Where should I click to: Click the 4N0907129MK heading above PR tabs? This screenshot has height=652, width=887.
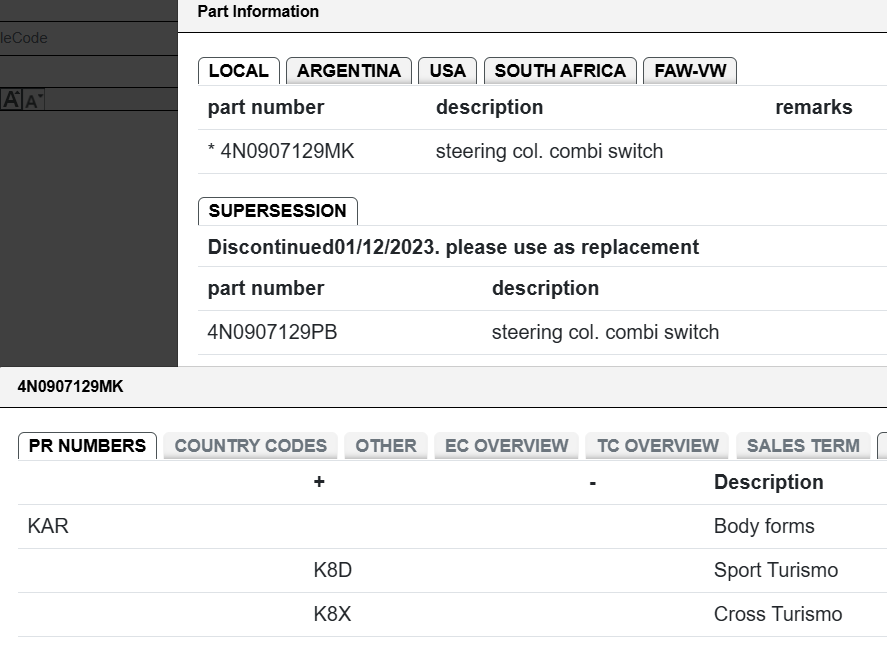(70, 387)
